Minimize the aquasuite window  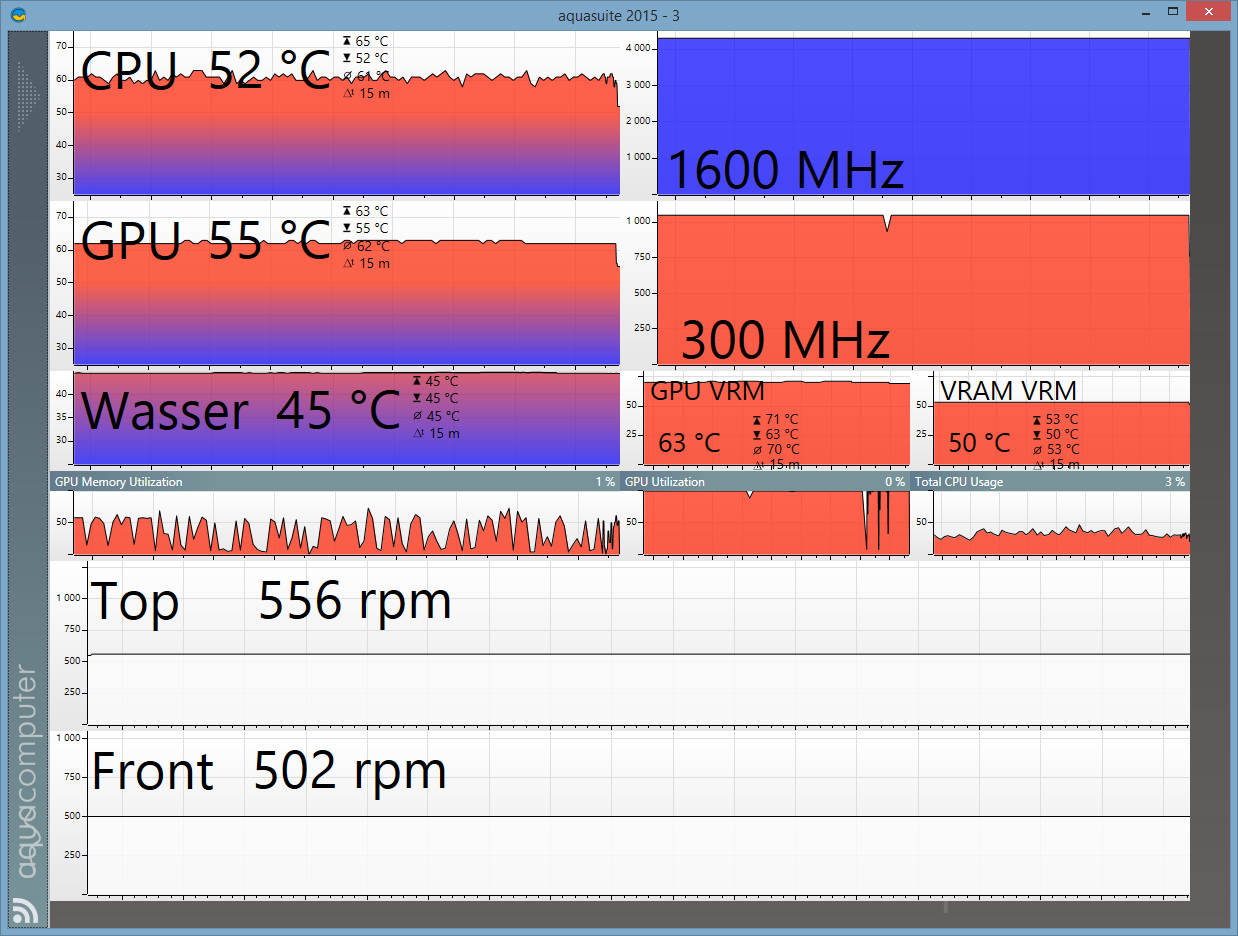(1145, 12)
